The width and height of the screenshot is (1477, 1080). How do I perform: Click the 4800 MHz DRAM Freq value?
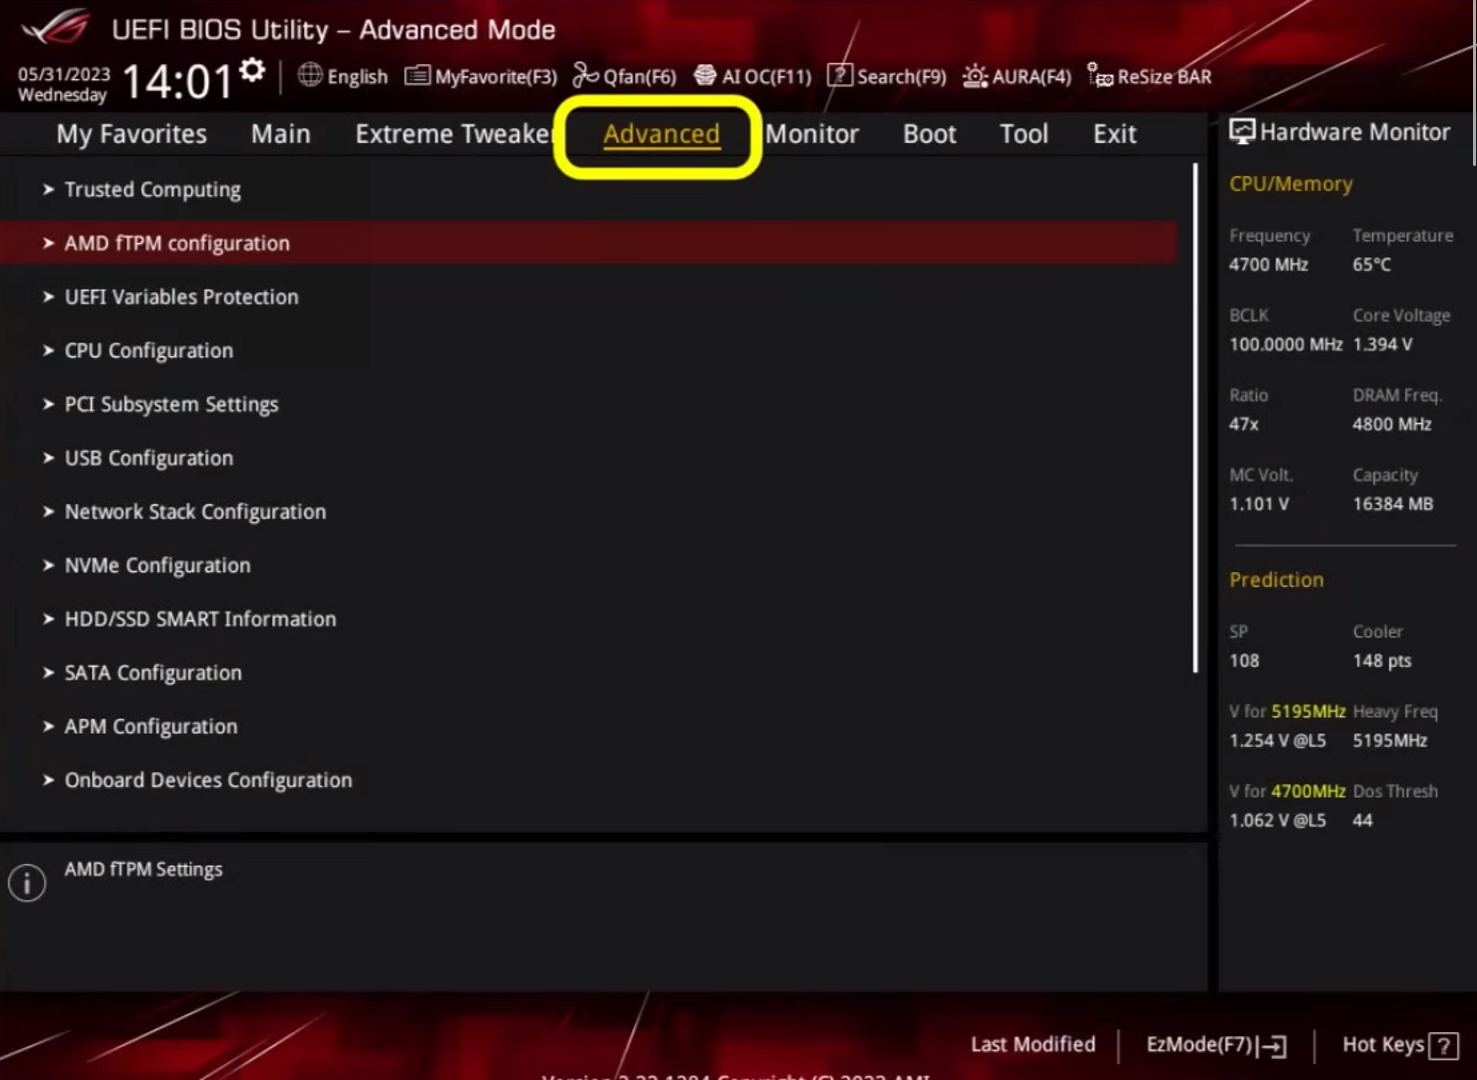(1392, 425)
